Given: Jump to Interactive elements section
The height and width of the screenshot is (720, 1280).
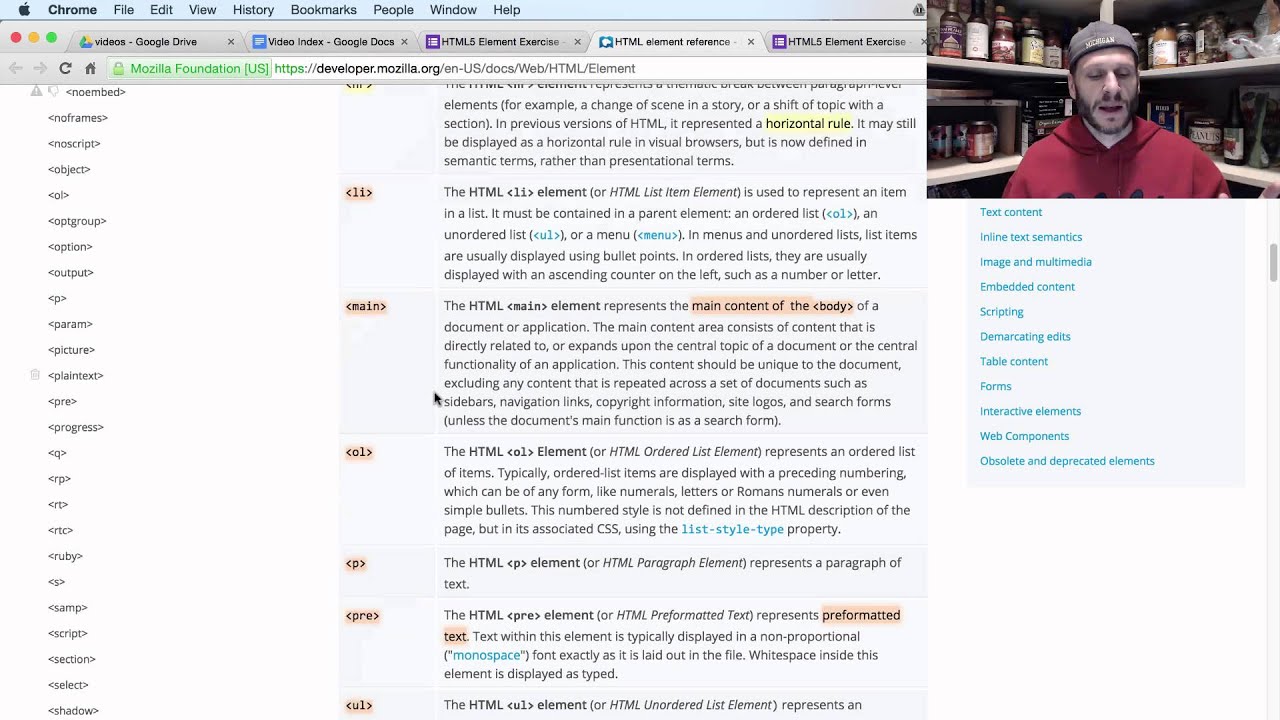Looking at the screenshot, I should (x=1030, y=411).
